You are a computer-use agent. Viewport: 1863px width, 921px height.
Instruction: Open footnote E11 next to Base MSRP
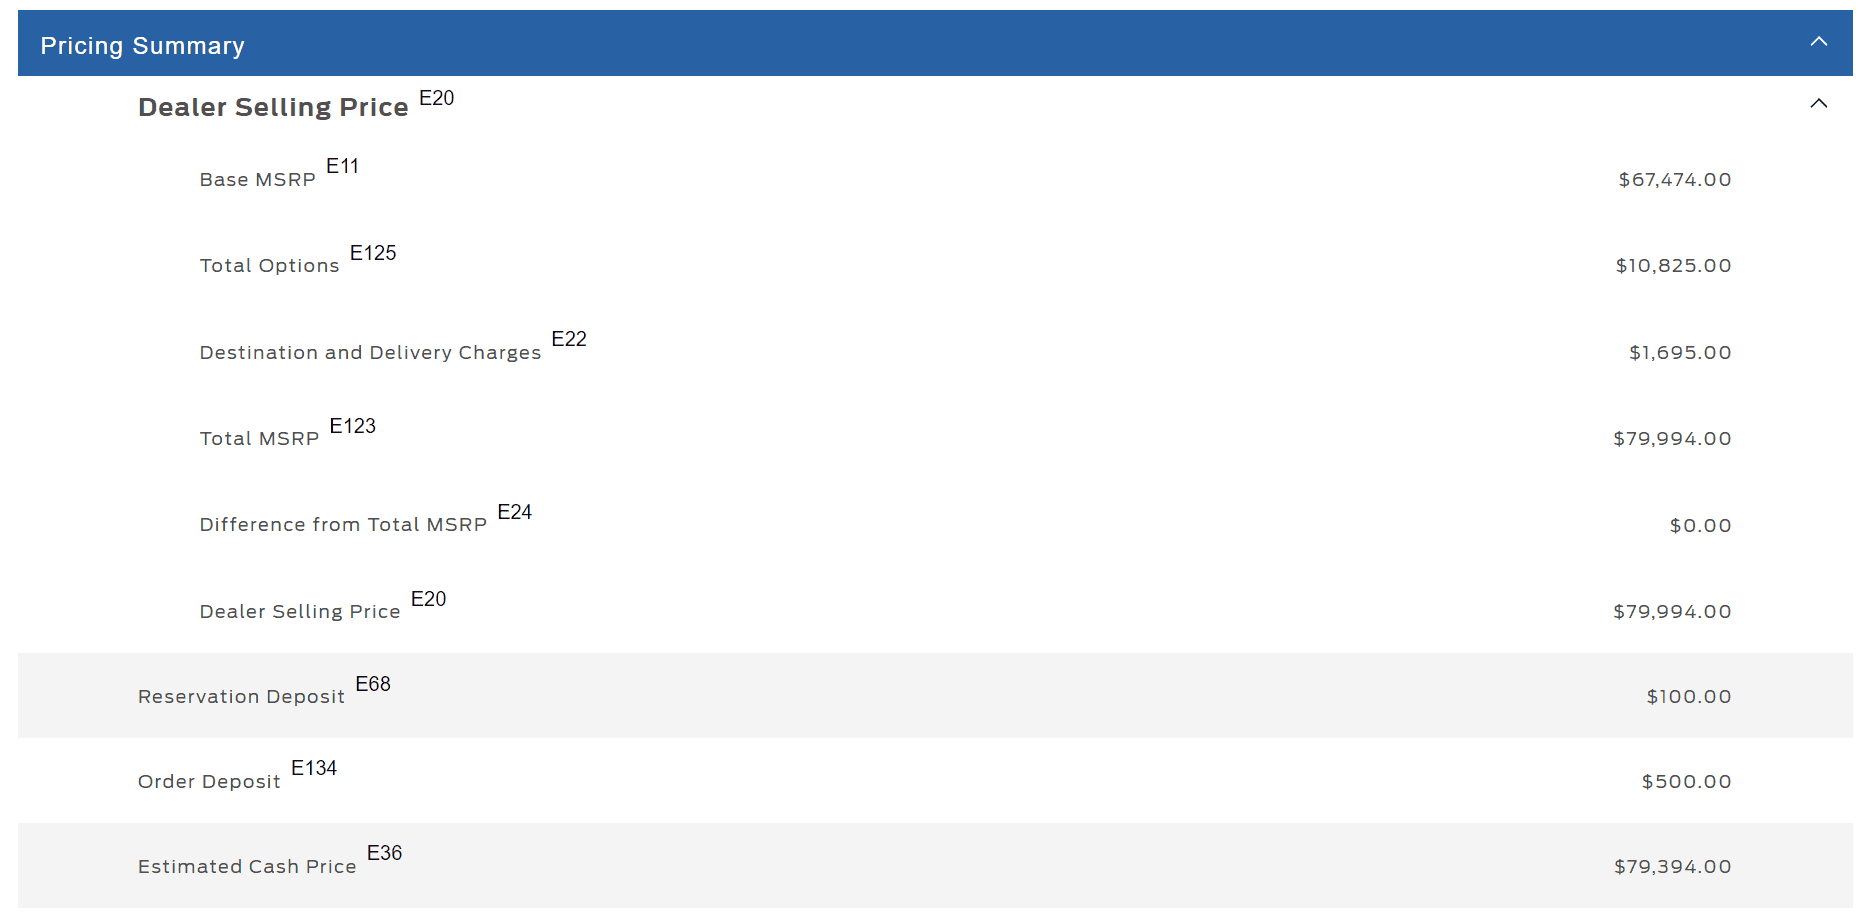(342, 166)
